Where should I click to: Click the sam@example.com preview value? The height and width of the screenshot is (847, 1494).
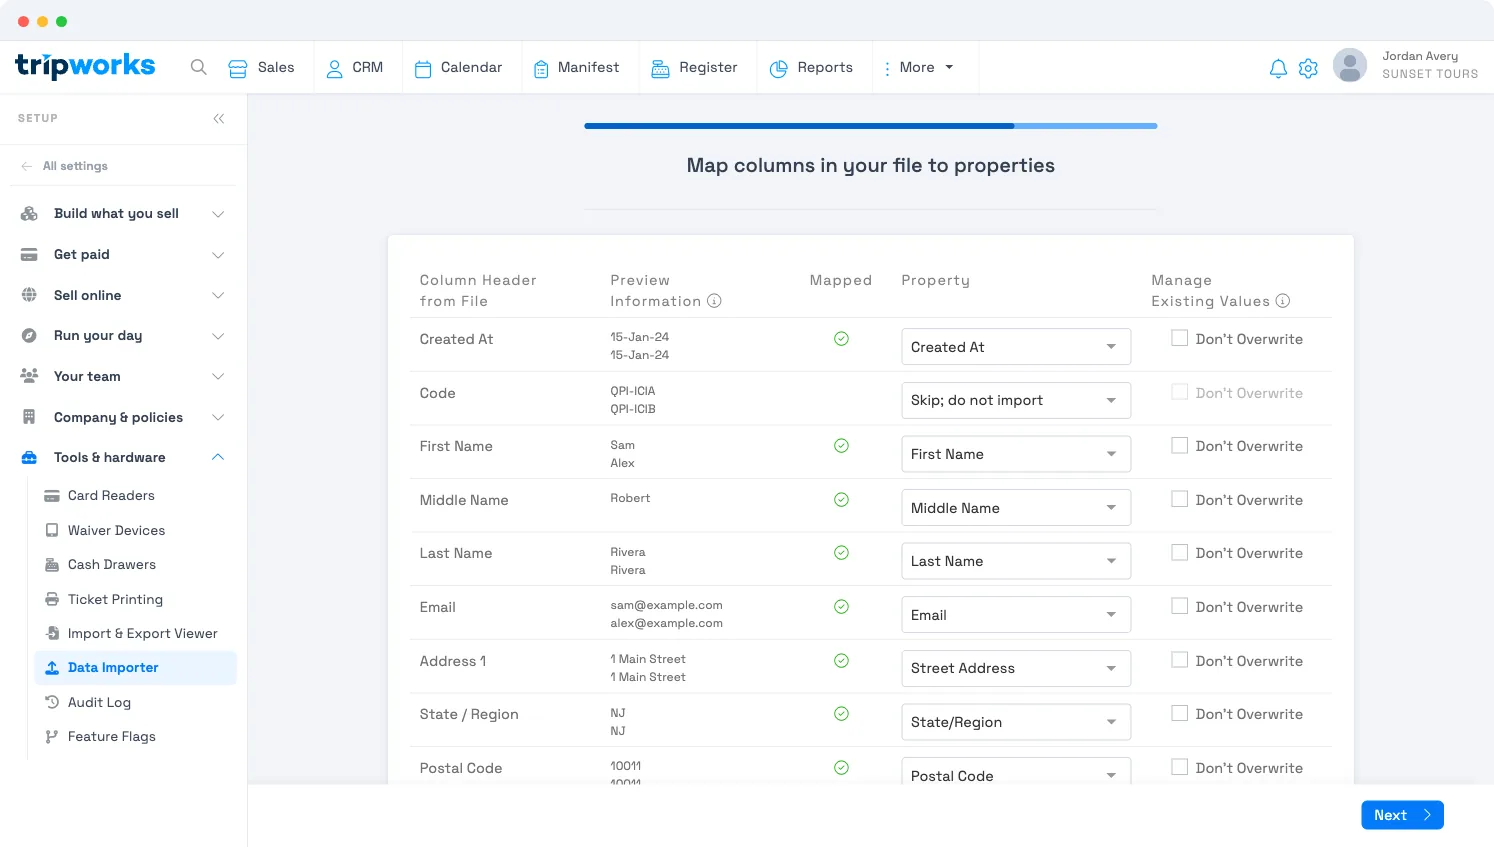[x=667, y=605]
